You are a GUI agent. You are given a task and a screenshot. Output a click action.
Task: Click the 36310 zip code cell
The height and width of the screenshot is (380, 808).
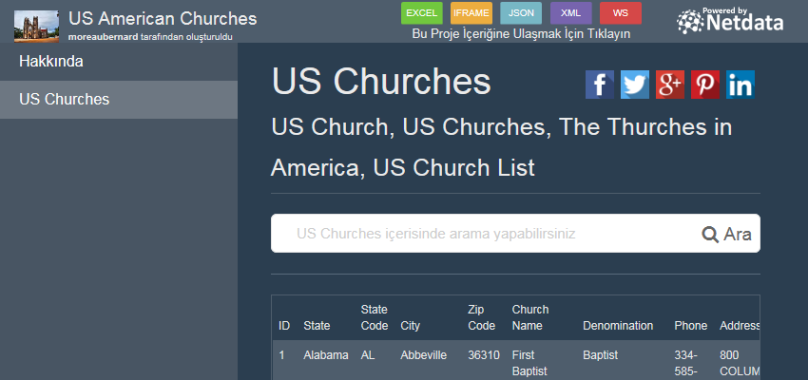click(483, 355)
